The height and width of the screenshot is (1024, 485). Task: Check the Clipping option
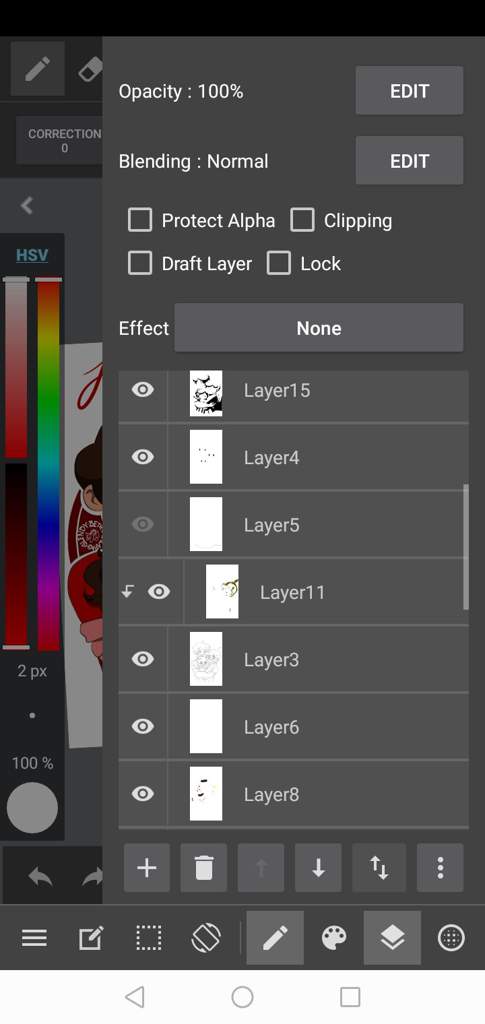(302, 221)
